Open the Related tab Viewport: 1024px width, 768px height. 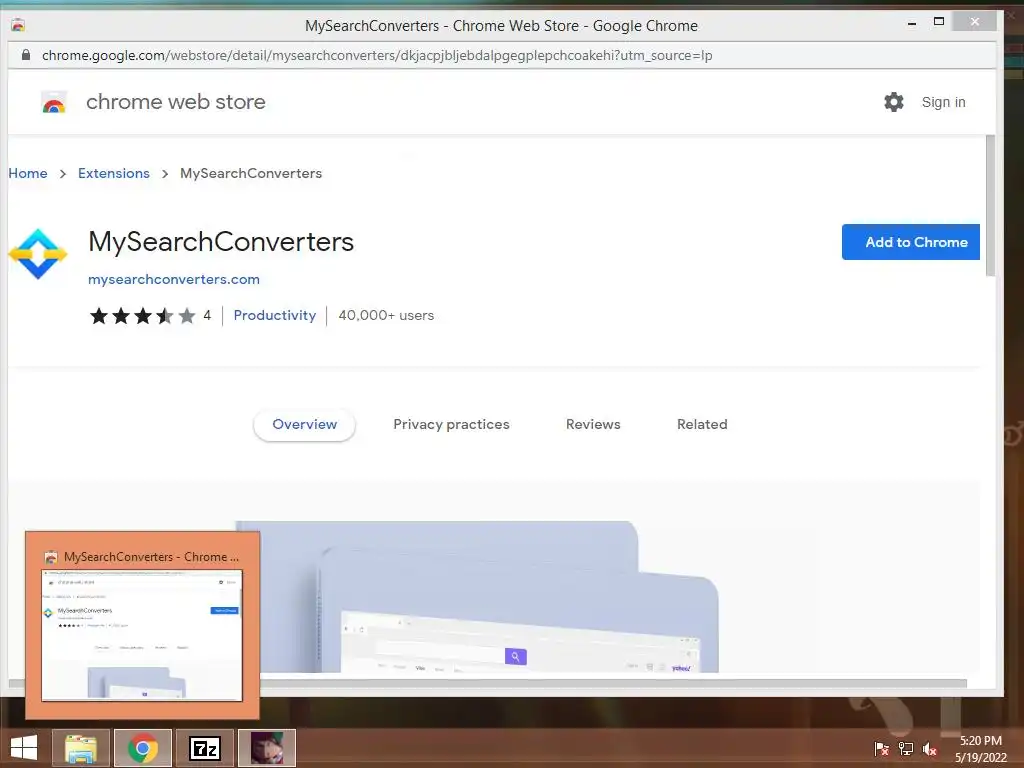[702, 424]
